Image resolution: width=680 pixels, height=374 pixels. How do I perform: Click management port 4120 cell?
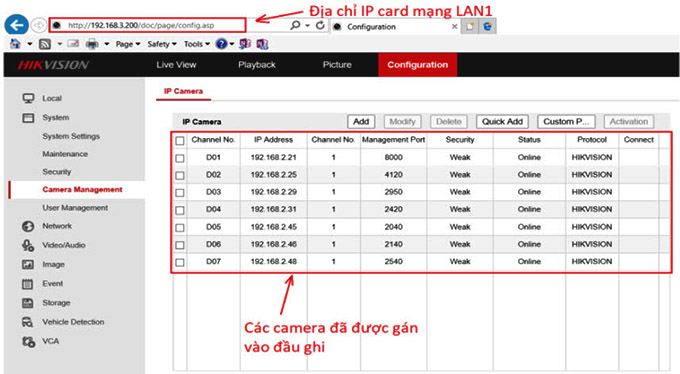pos(393,175)
